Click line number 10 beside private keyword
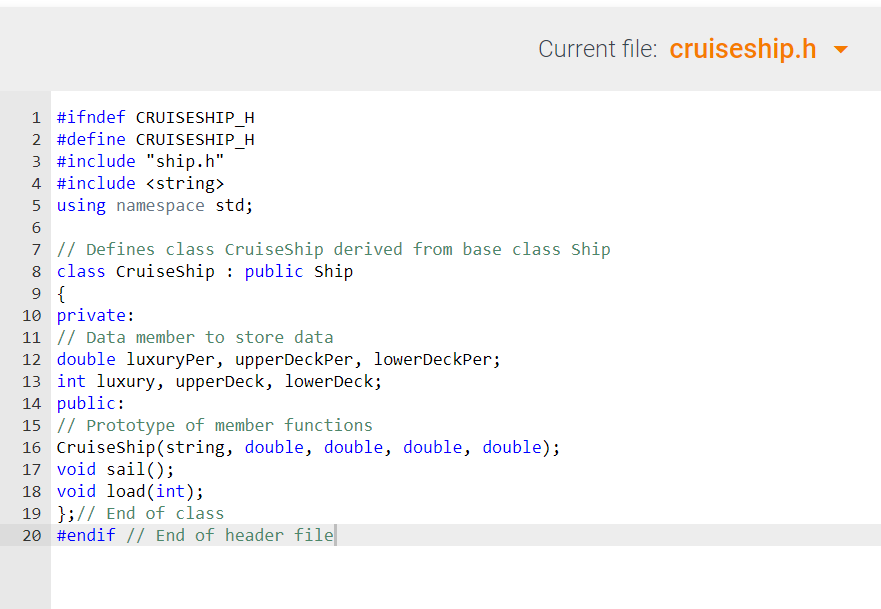881x609 pixels. pos(31,315)
